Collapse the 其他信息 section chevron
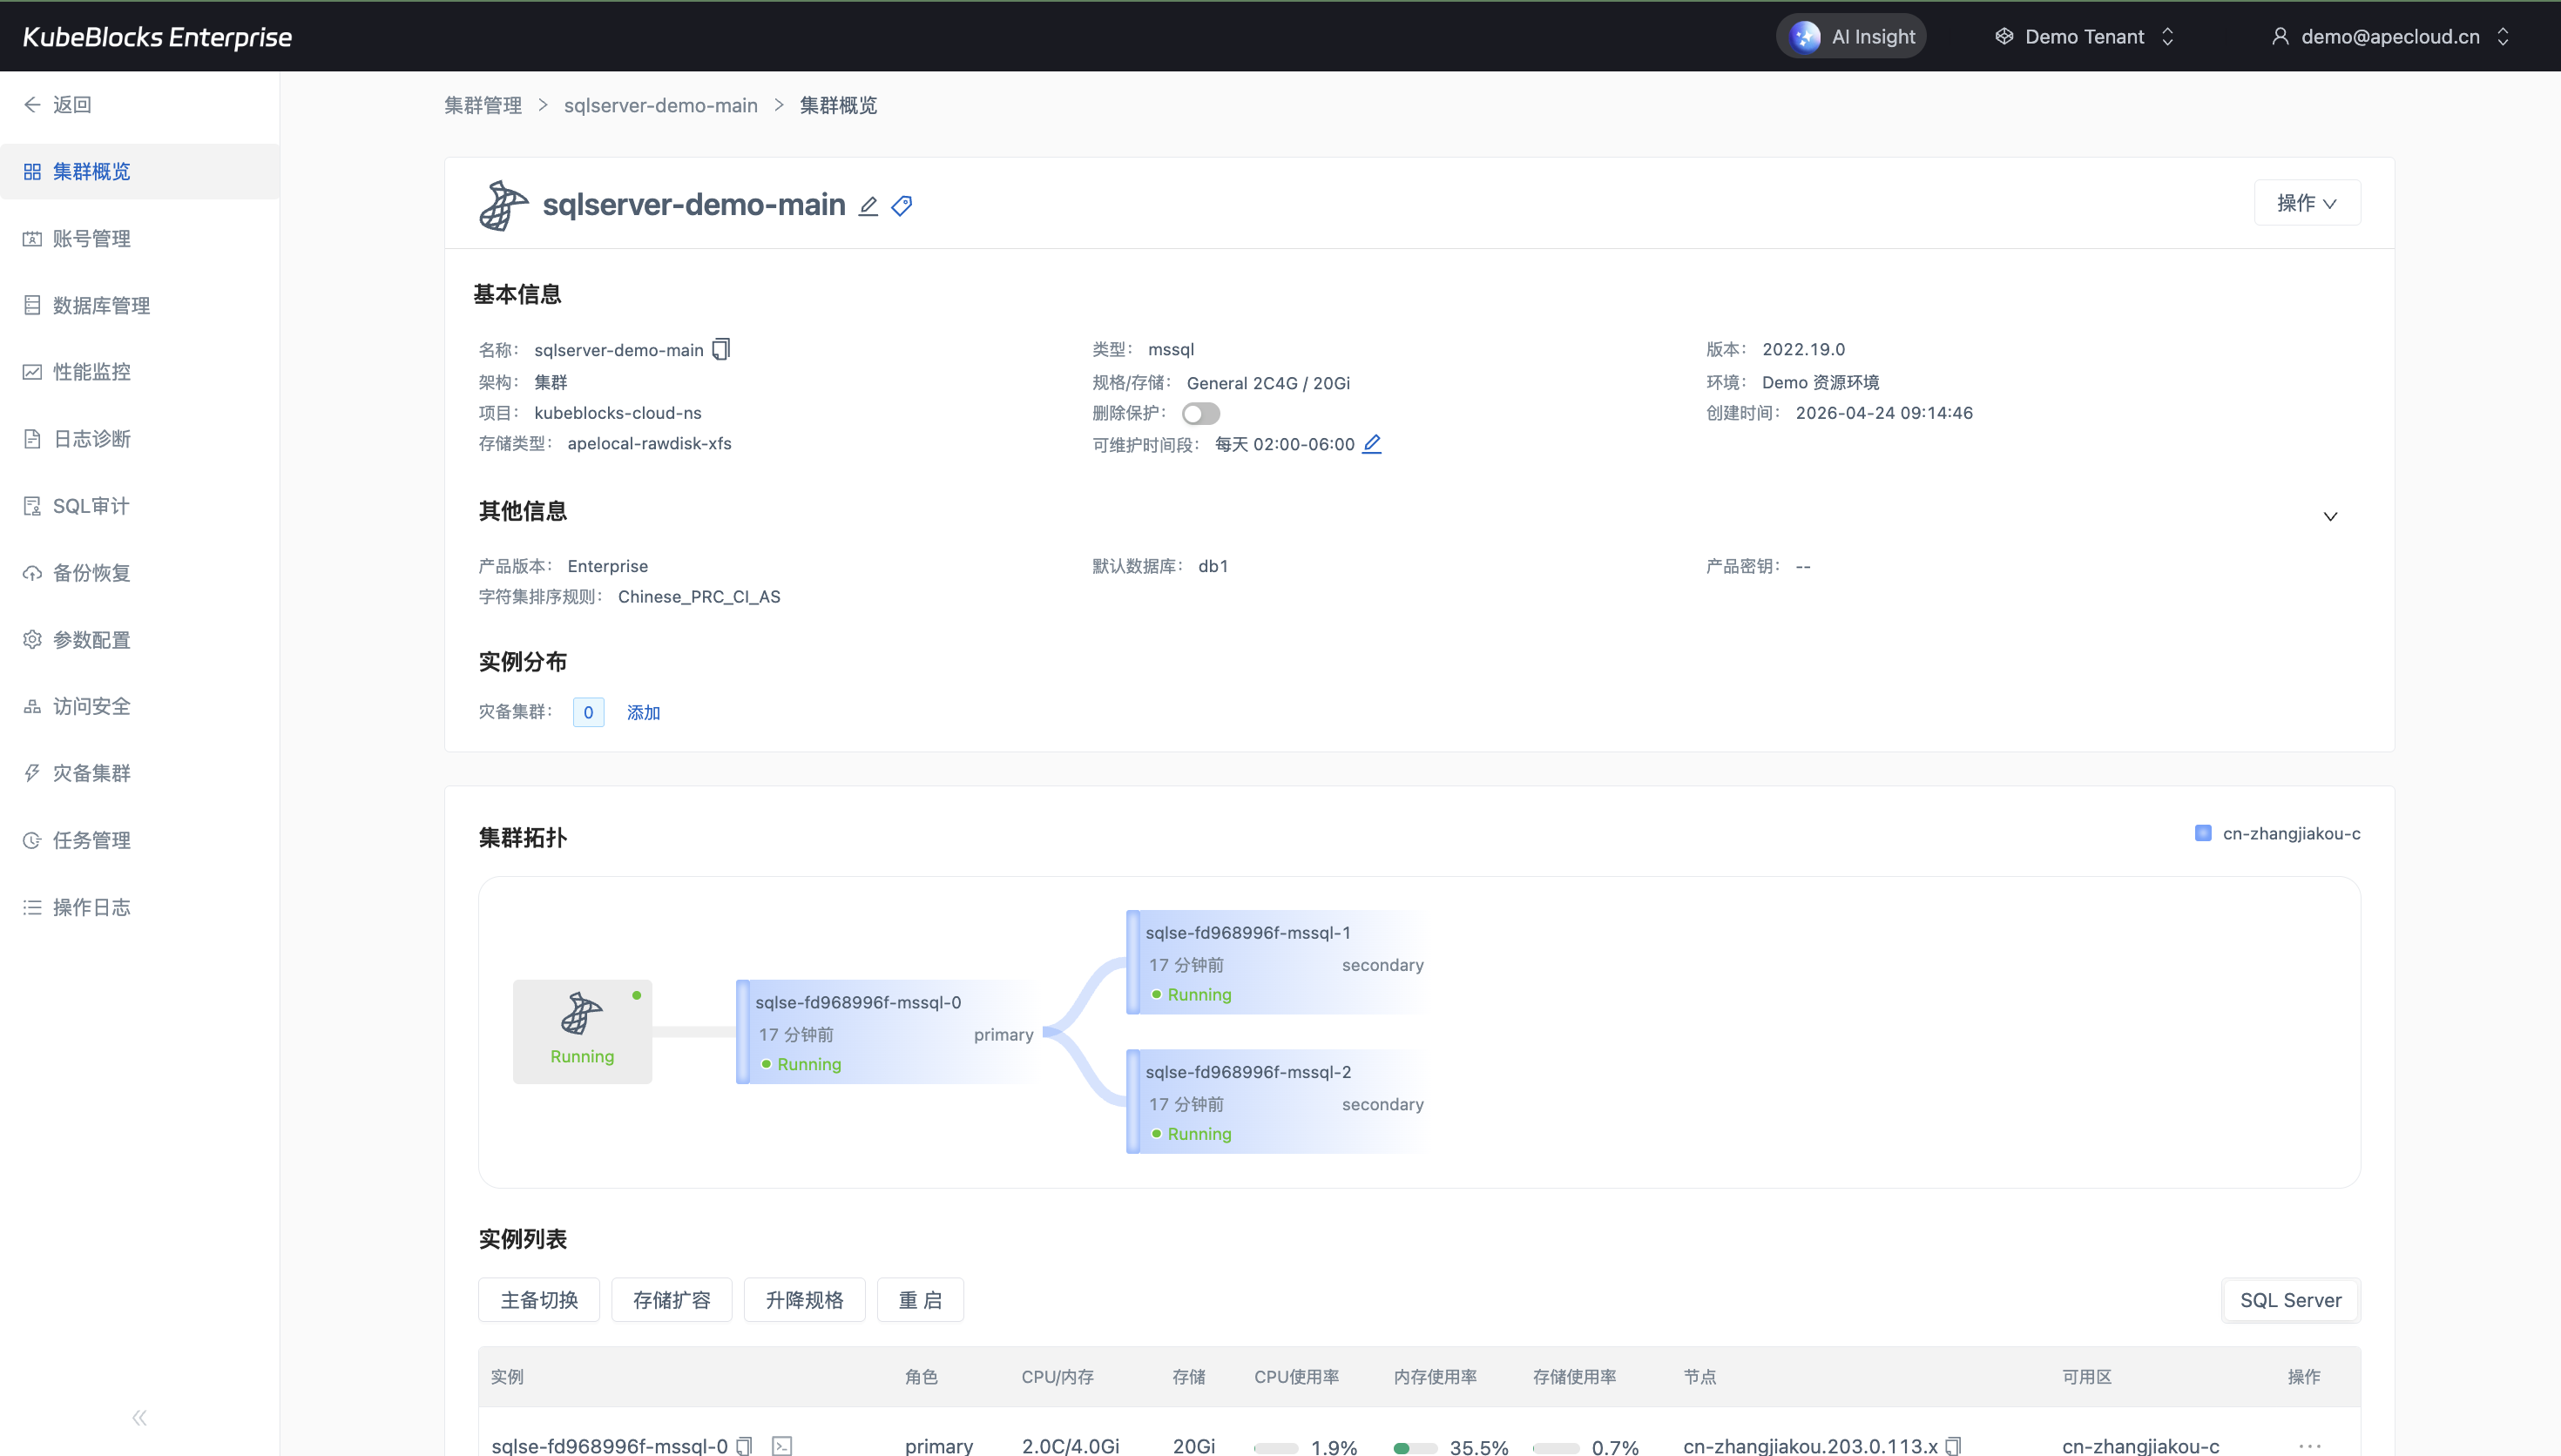This screenshot has width=2561, height=1456. pos(2330,516)
